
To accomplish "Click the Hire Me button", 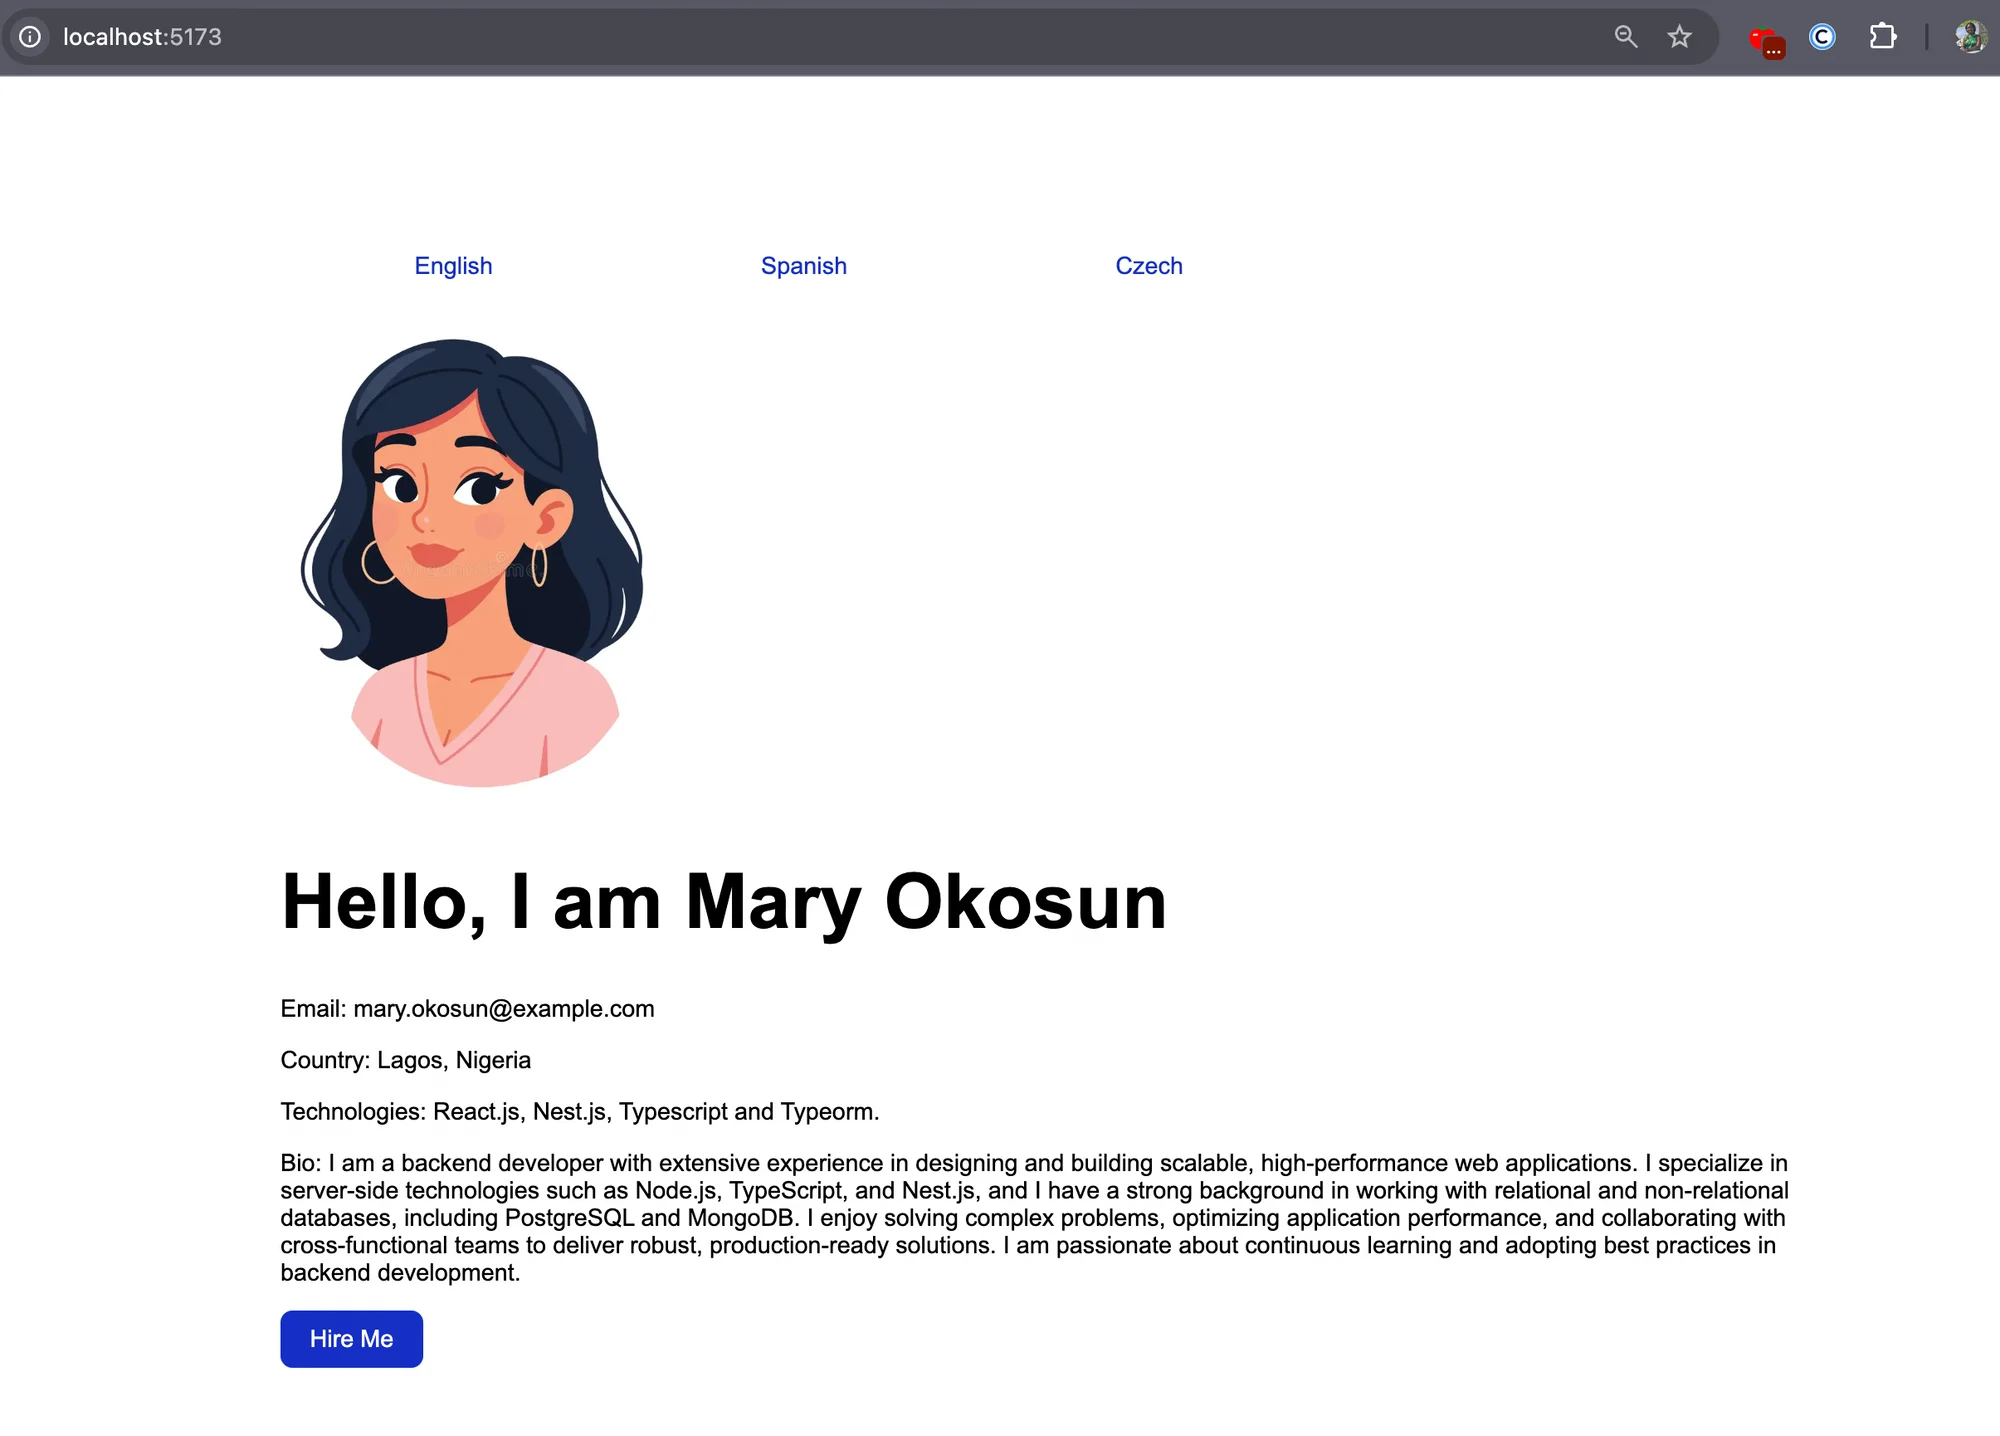I will (351, 1339).
